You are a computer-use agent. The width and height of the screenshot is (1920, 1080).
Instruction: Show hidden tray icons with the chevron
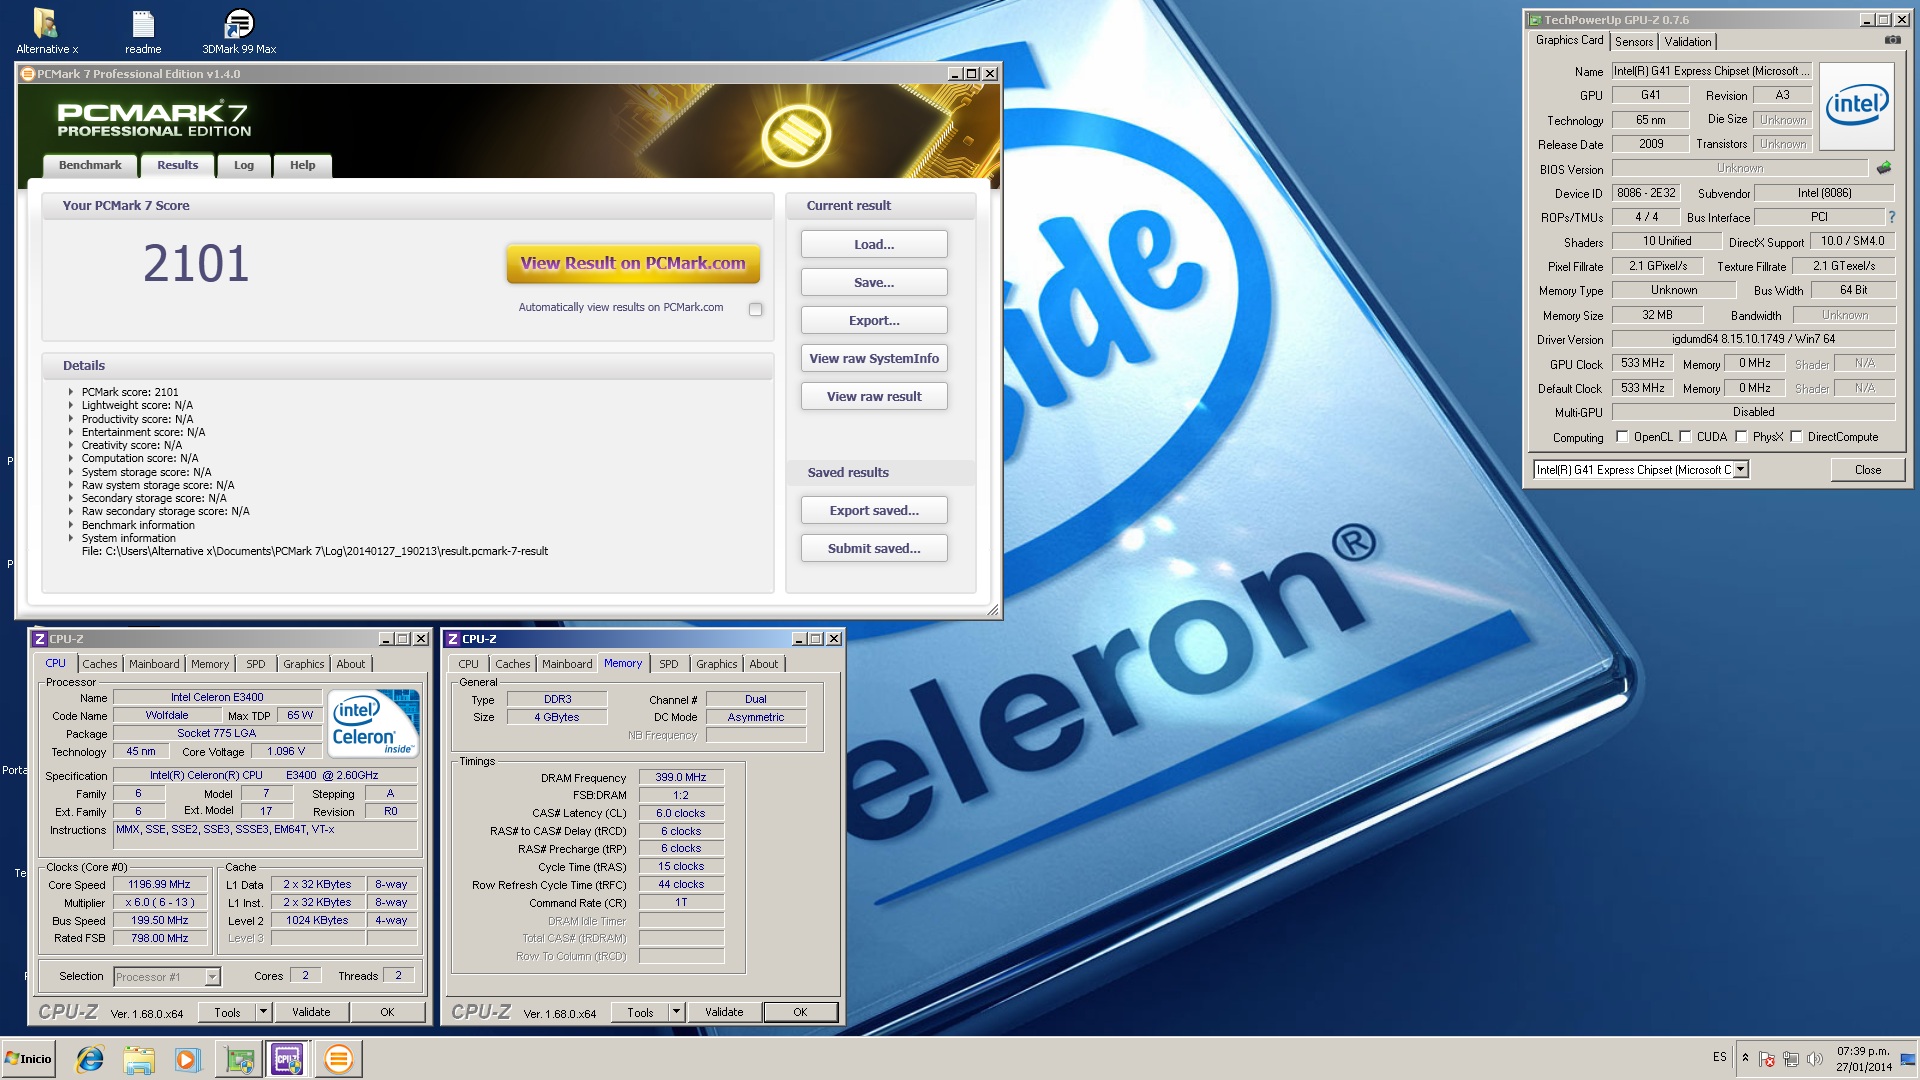click(1745, 1058)
